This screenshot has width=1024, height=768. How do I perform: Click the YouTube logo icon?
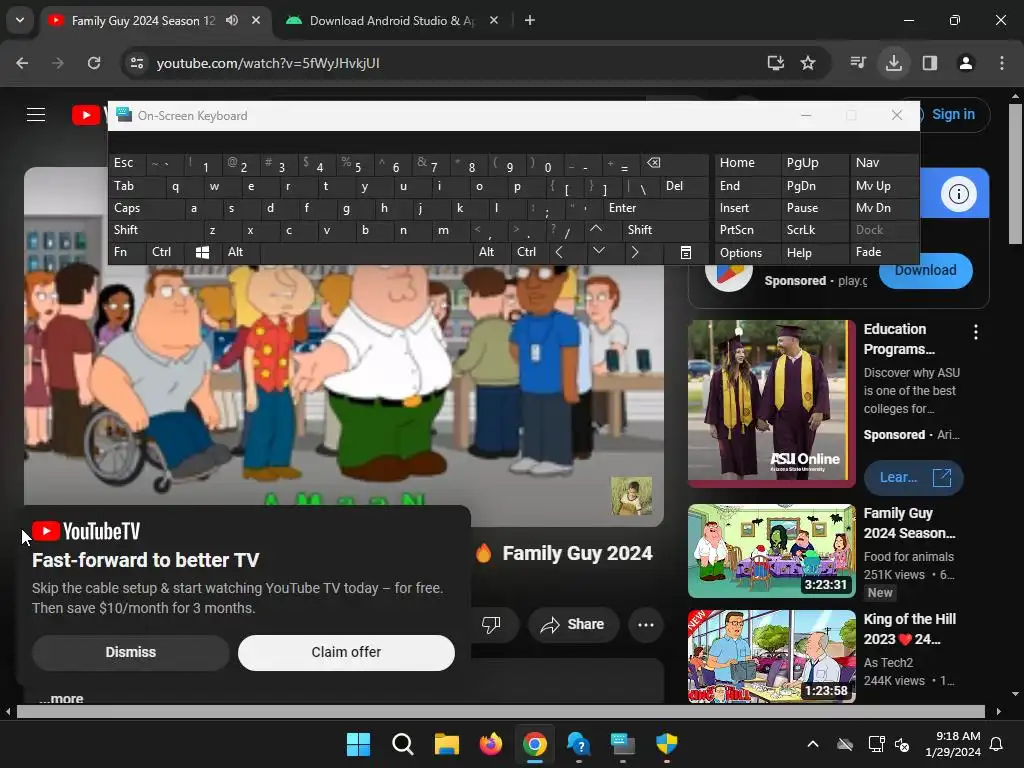point(86,116)
